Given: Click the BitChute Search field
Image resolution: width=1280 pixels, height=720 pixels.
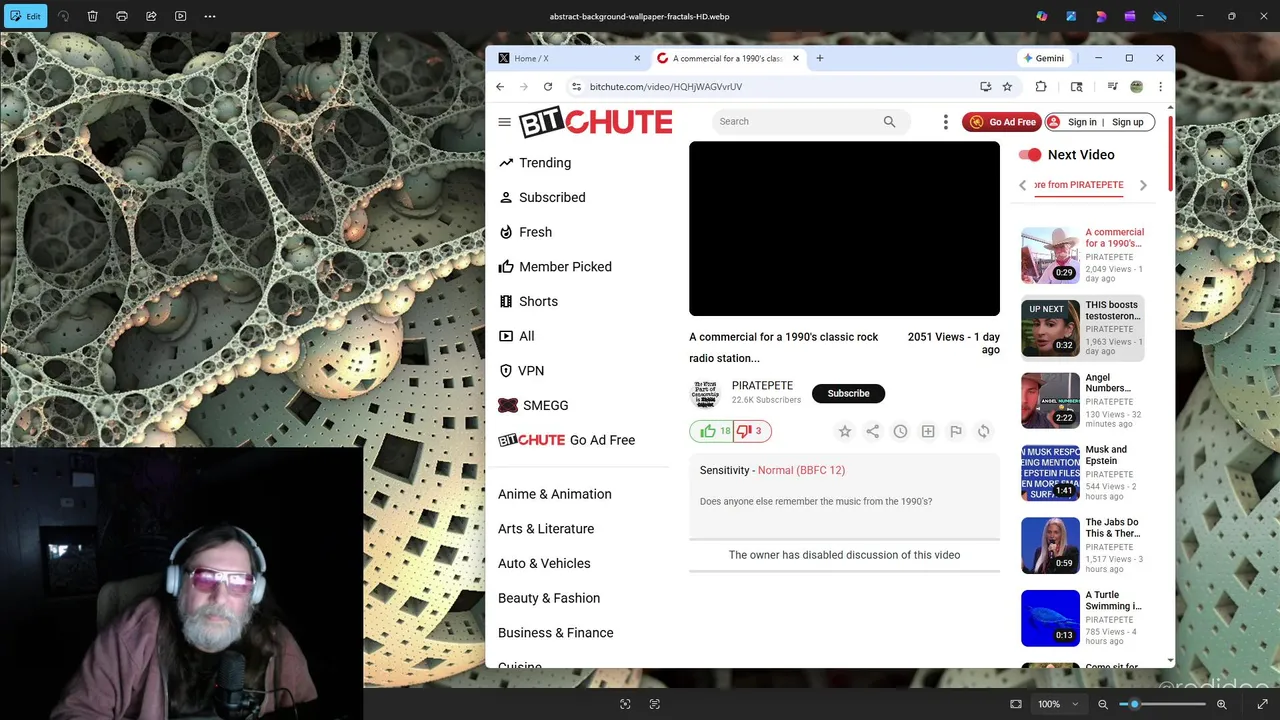Looking at the screenshot, I should click(x=795, y=121).
